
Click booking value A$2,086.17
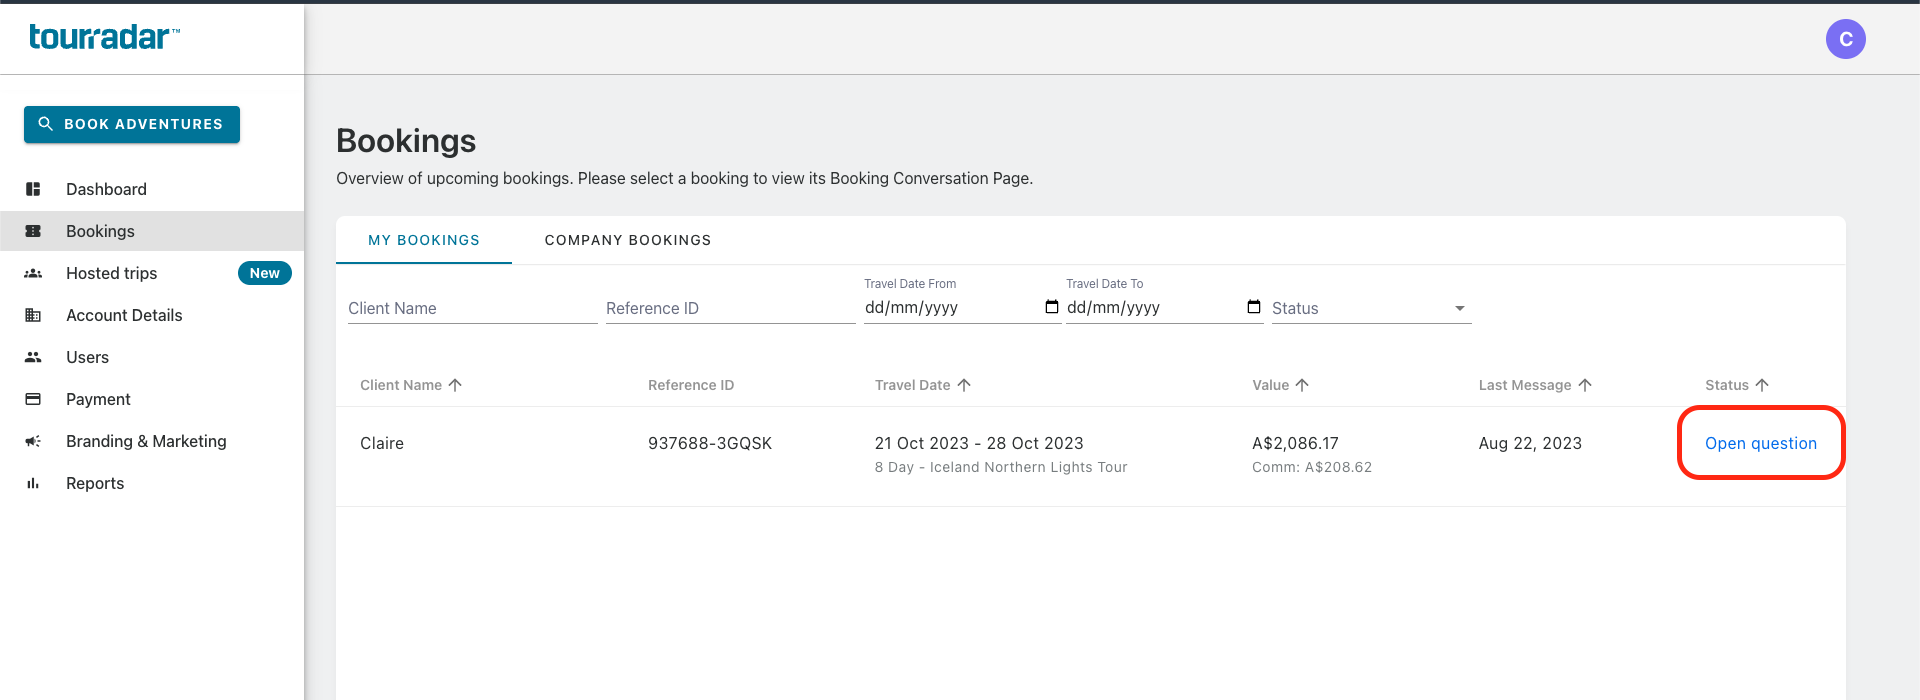pos(1295,443)
